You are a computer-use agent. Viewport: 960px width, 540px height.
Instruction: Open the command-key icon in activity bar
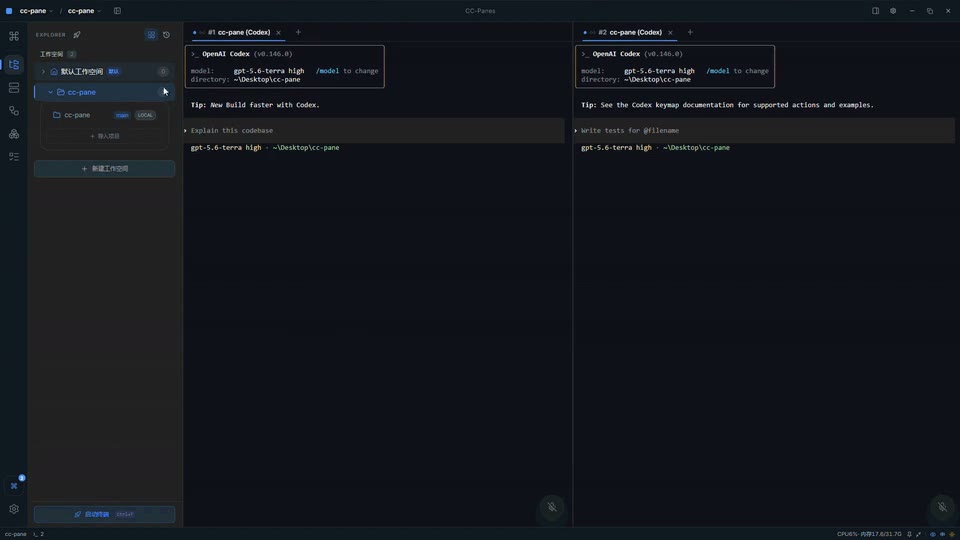[x=13, y=36]
